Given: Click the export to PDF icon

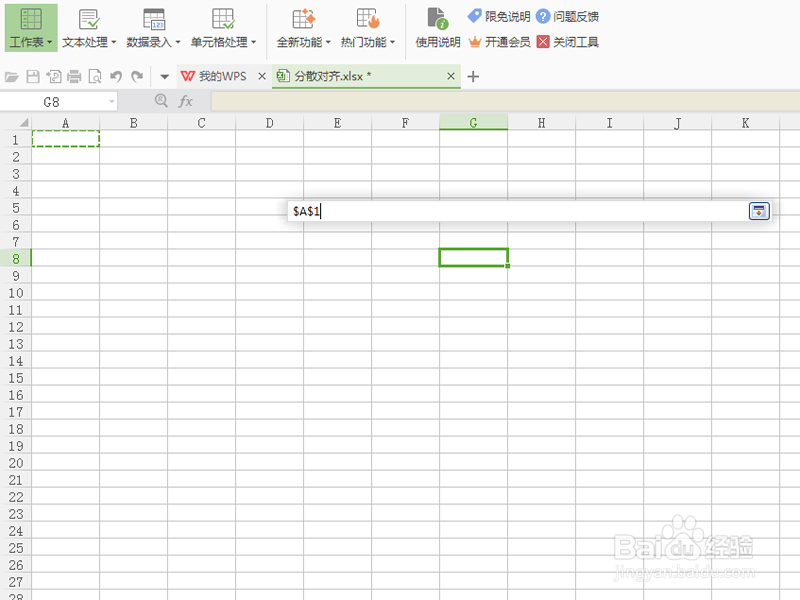Looking at the screenshot, I should [54, 77].
